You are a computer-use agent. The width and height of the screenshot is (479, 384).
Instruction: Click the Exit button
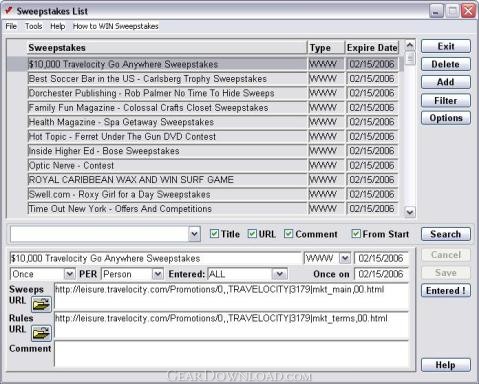point(446,46)
